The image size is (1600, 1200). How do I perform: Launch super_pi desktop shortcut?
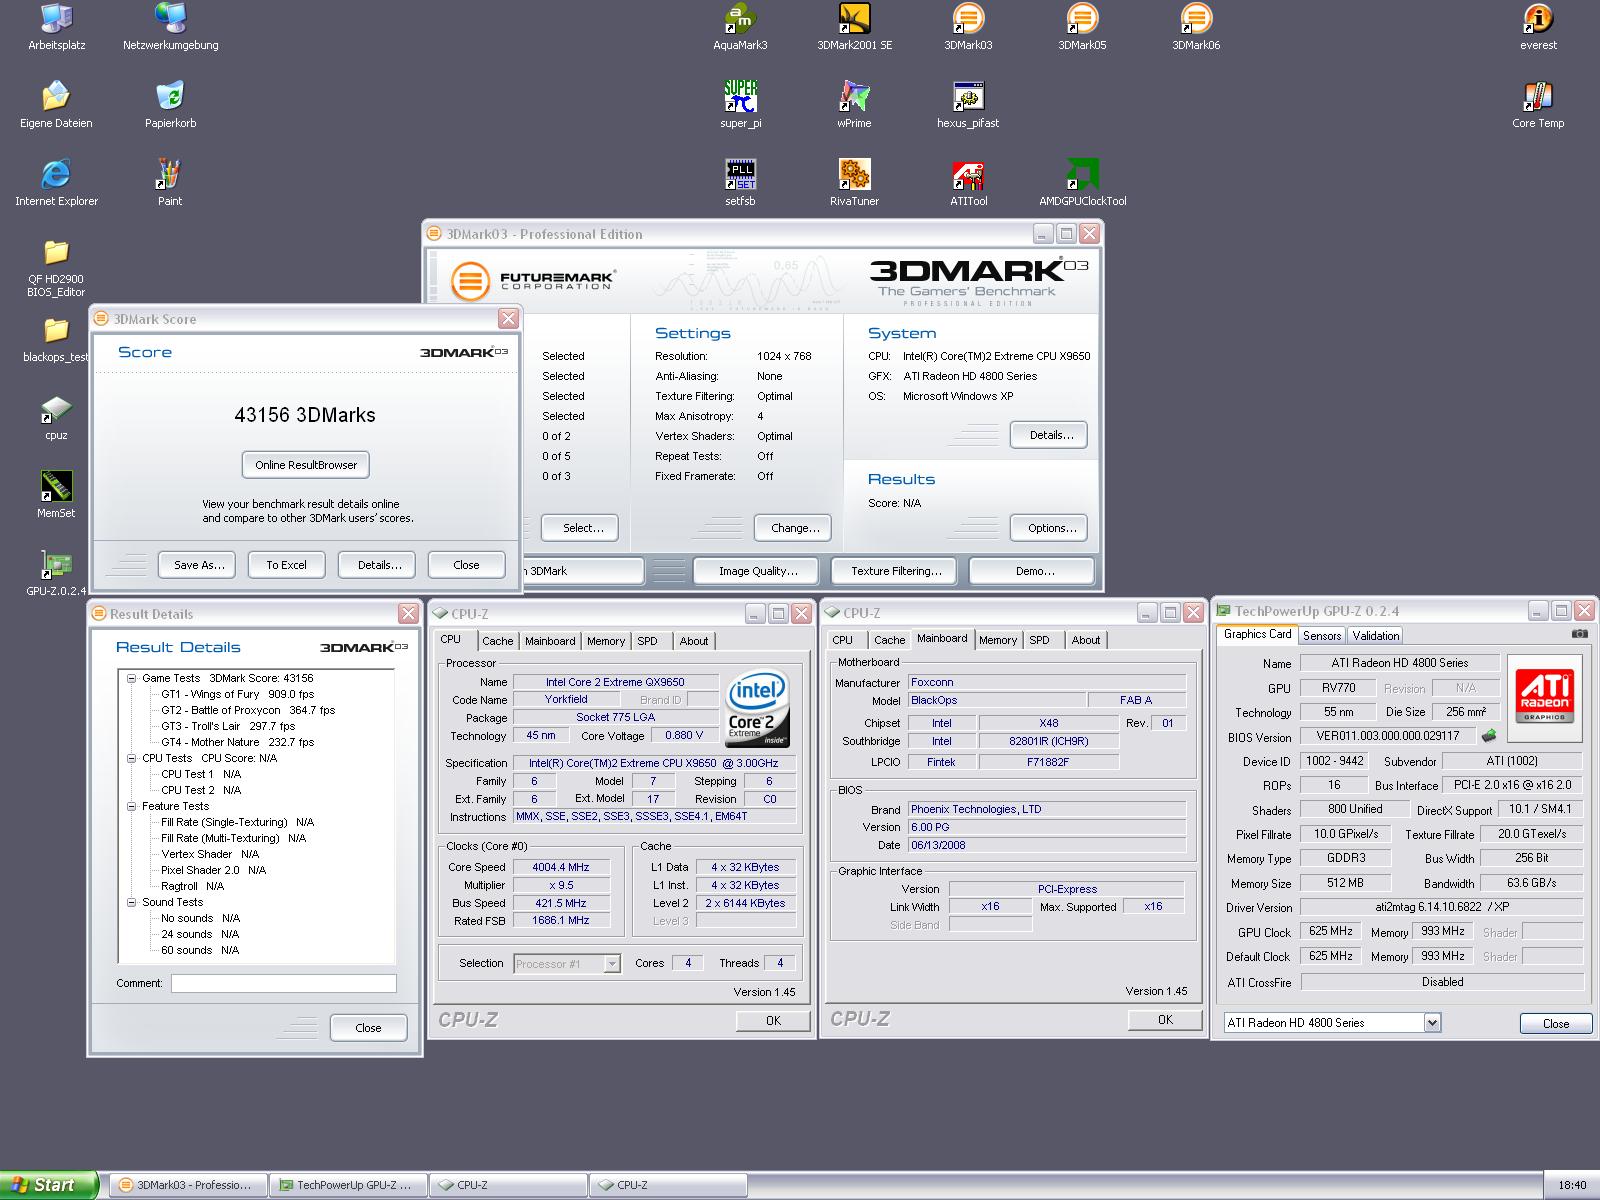(740, 105)
